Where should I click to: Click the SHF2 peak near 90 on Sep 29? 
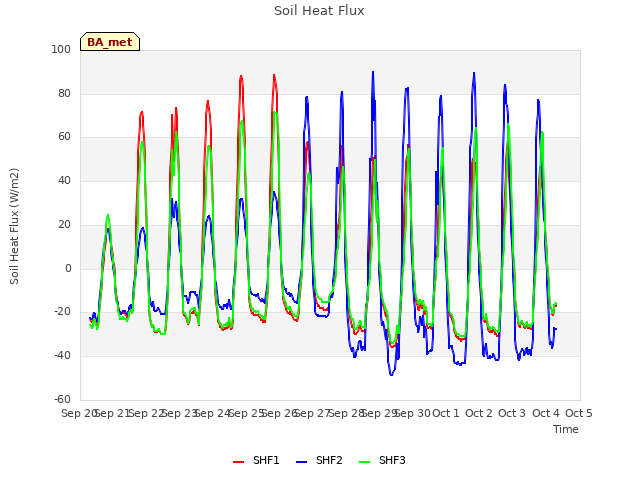[373, 72]
